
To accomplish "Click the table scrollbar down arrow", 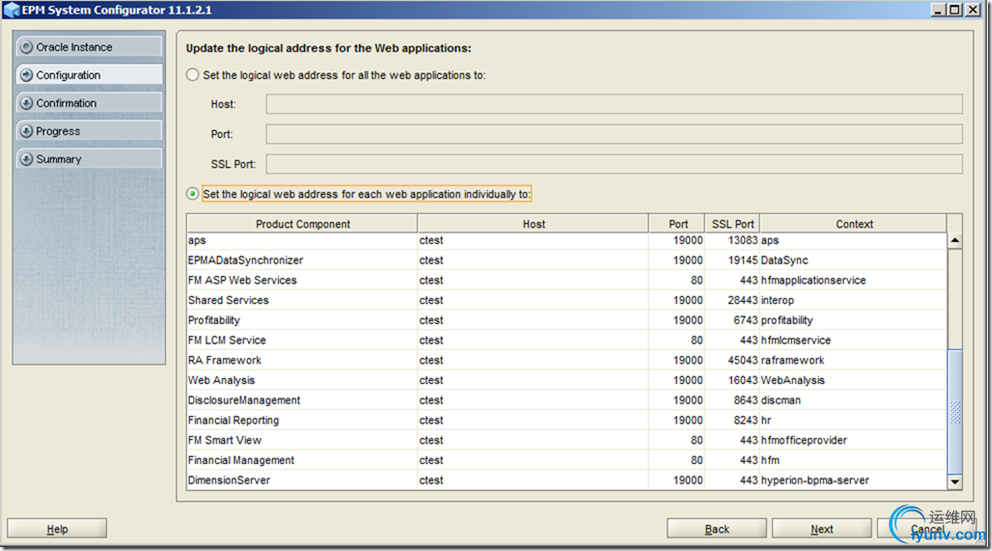I will coord(955,481).
